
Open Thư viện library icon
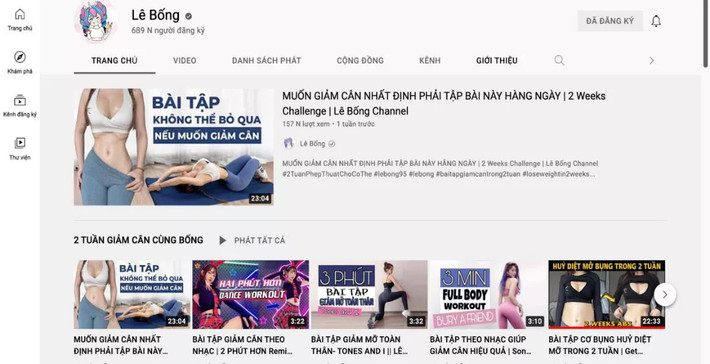tap(20, 143)
